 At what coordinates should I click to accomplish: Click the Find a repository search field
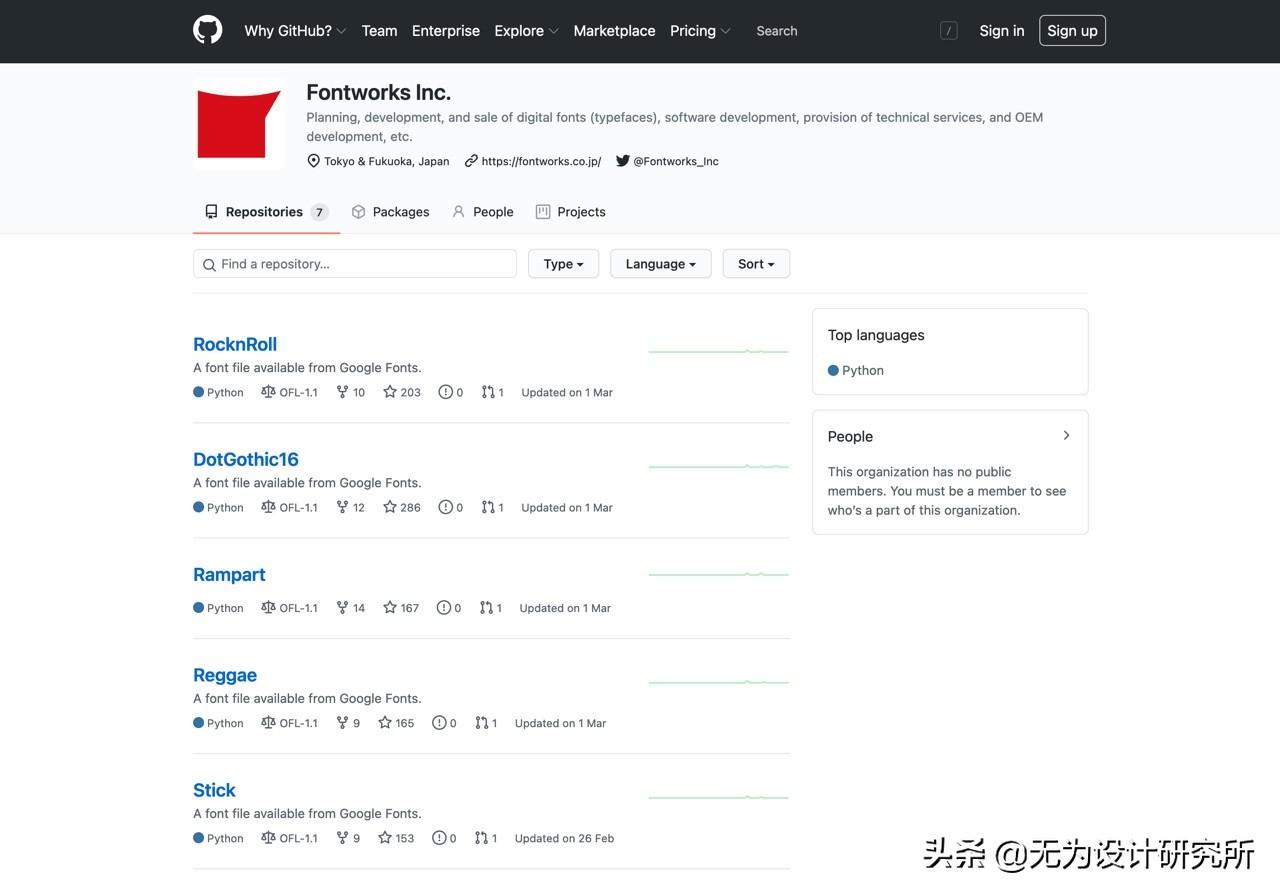355,264
